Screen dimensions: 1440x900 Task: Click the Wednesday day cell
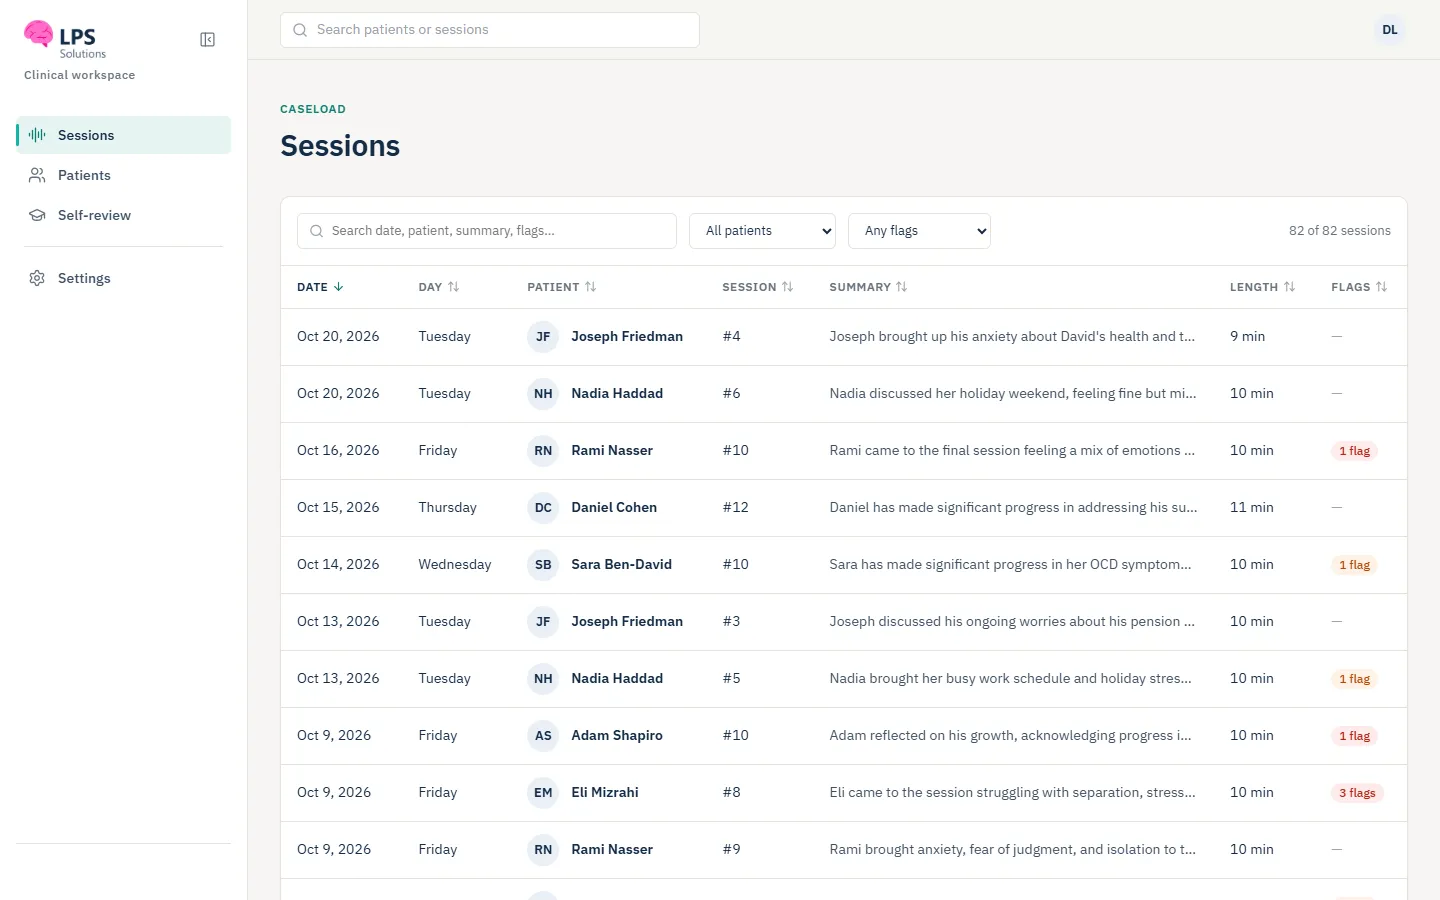[x=455, y=565]
